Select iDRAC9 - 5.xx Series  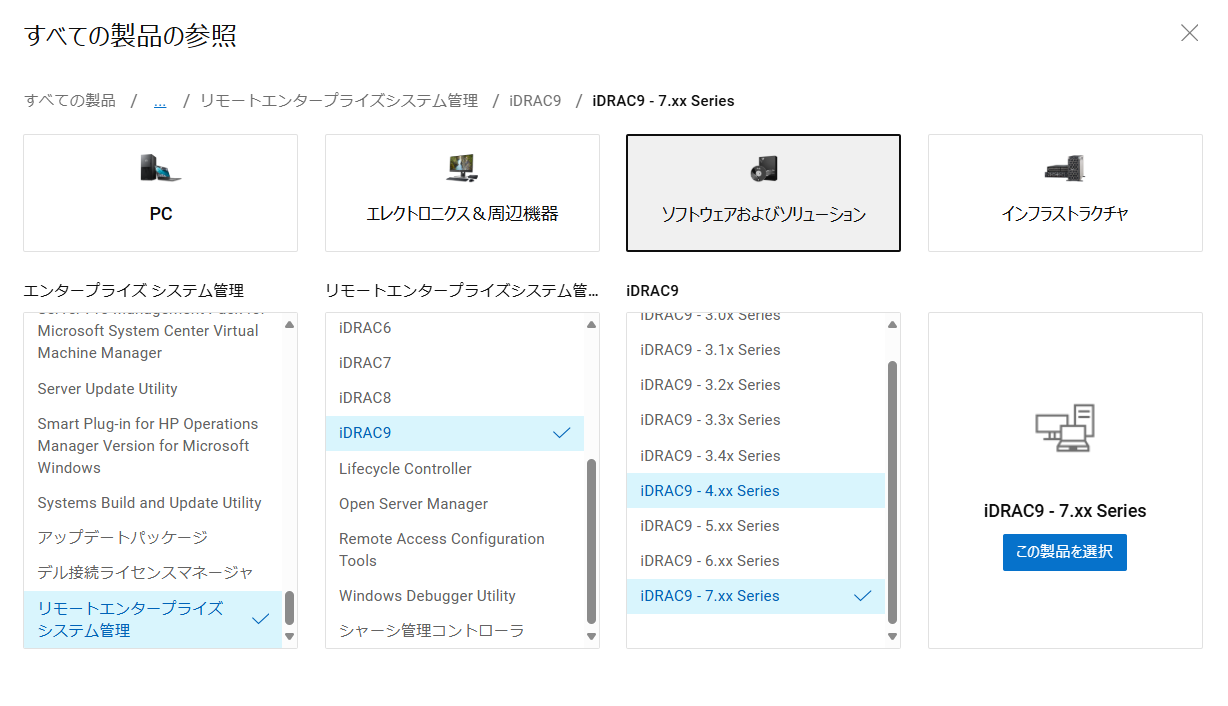[x=756, y=526]
